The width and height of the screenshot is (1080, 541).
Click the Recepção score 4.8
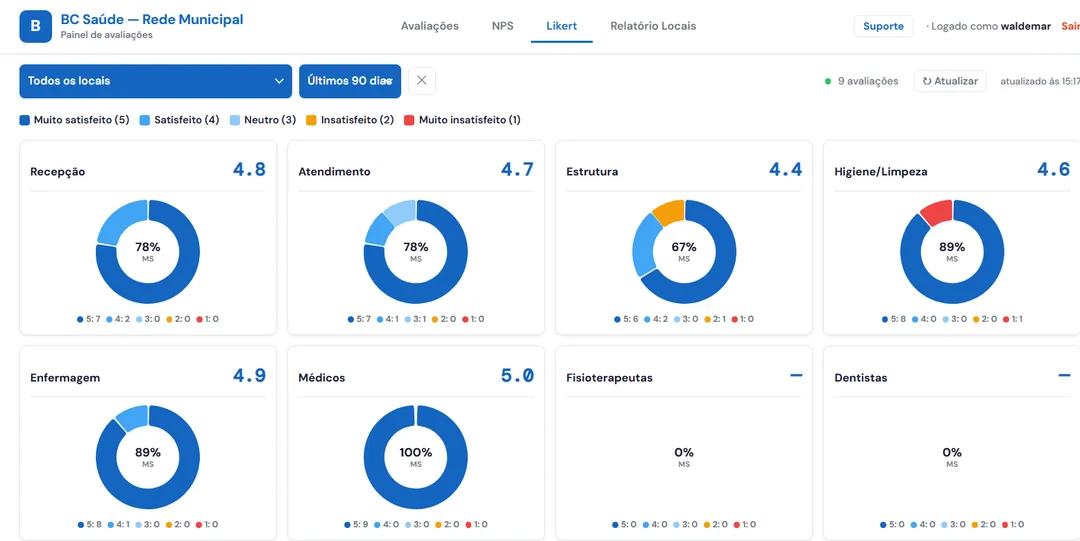[x=249, y=170]
